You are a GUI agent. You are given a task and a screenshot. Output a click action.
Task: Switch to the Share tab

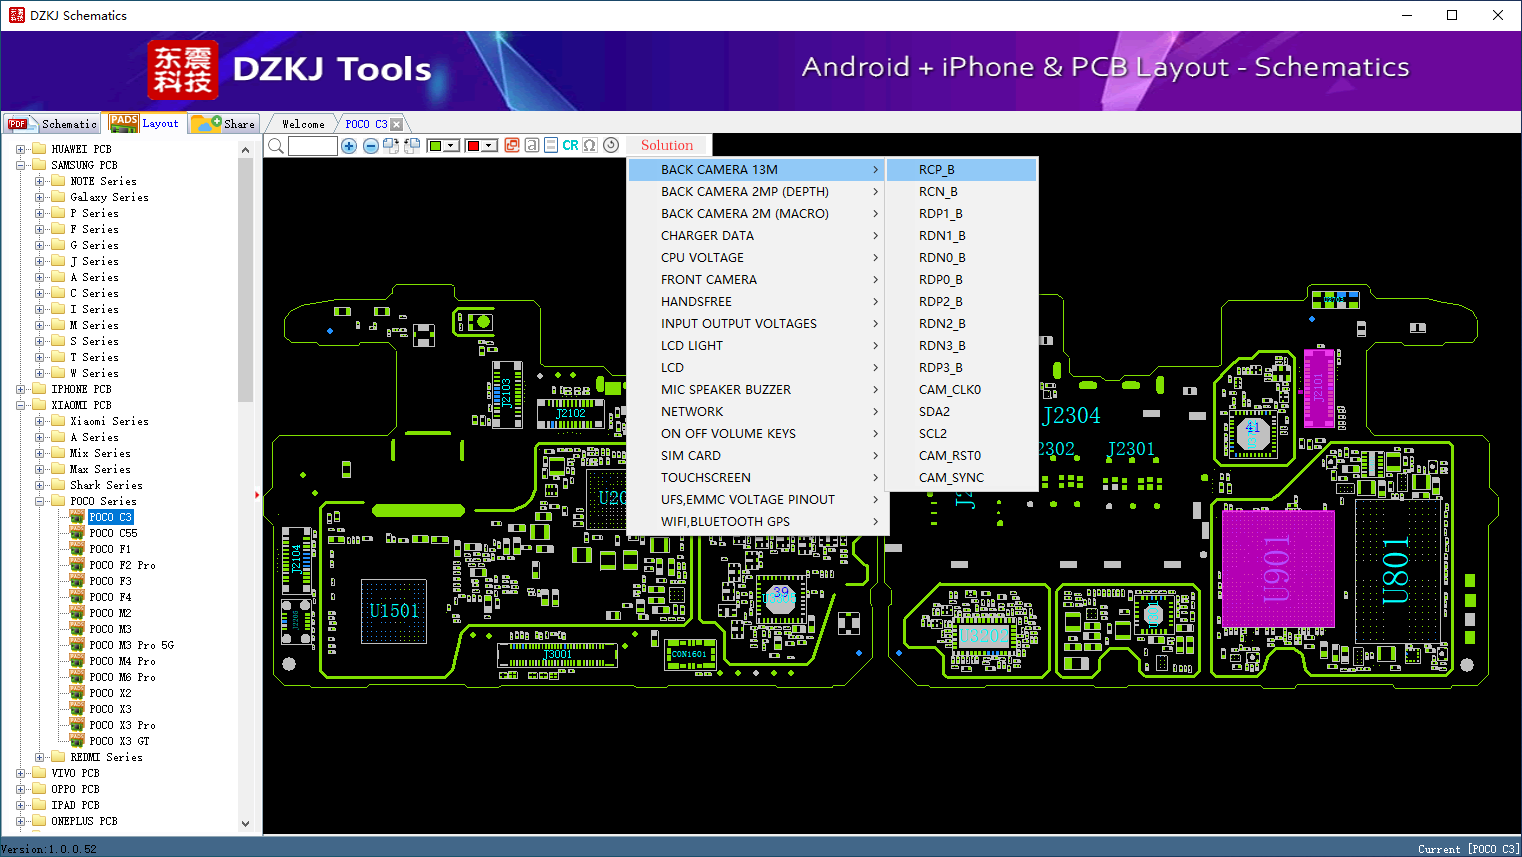224,123
